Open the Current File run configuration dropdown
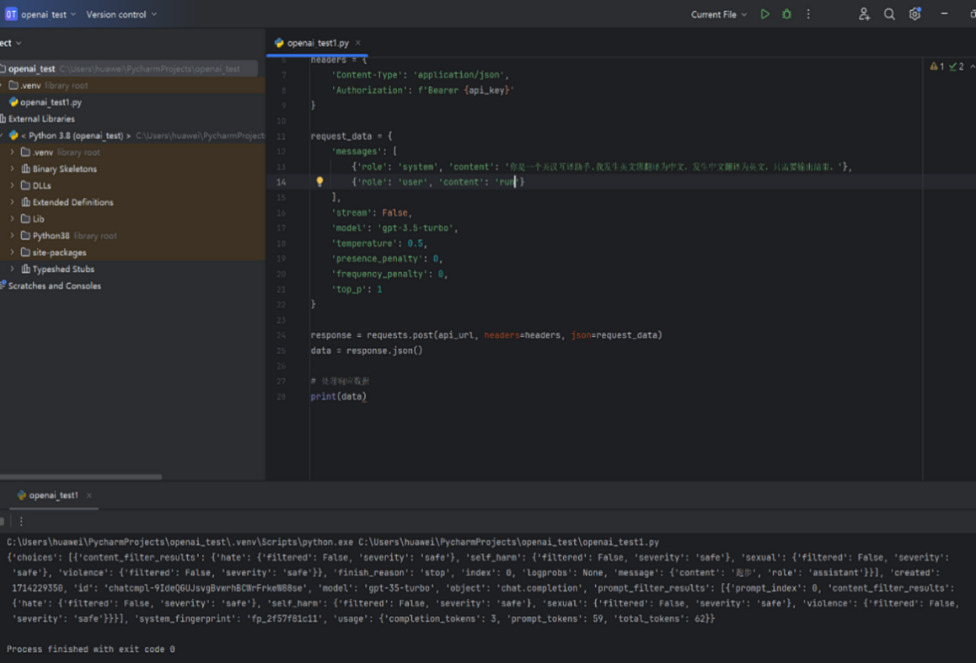The height and width of the screenshot is (663, 976). click(719, 14)
